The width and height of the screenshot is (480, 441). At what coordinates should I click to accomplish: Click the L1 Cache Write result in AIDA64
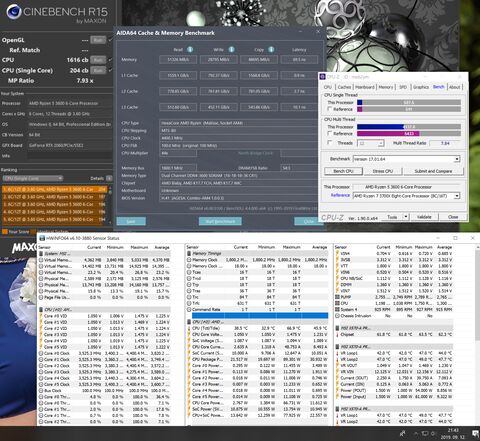pos(219,75)
